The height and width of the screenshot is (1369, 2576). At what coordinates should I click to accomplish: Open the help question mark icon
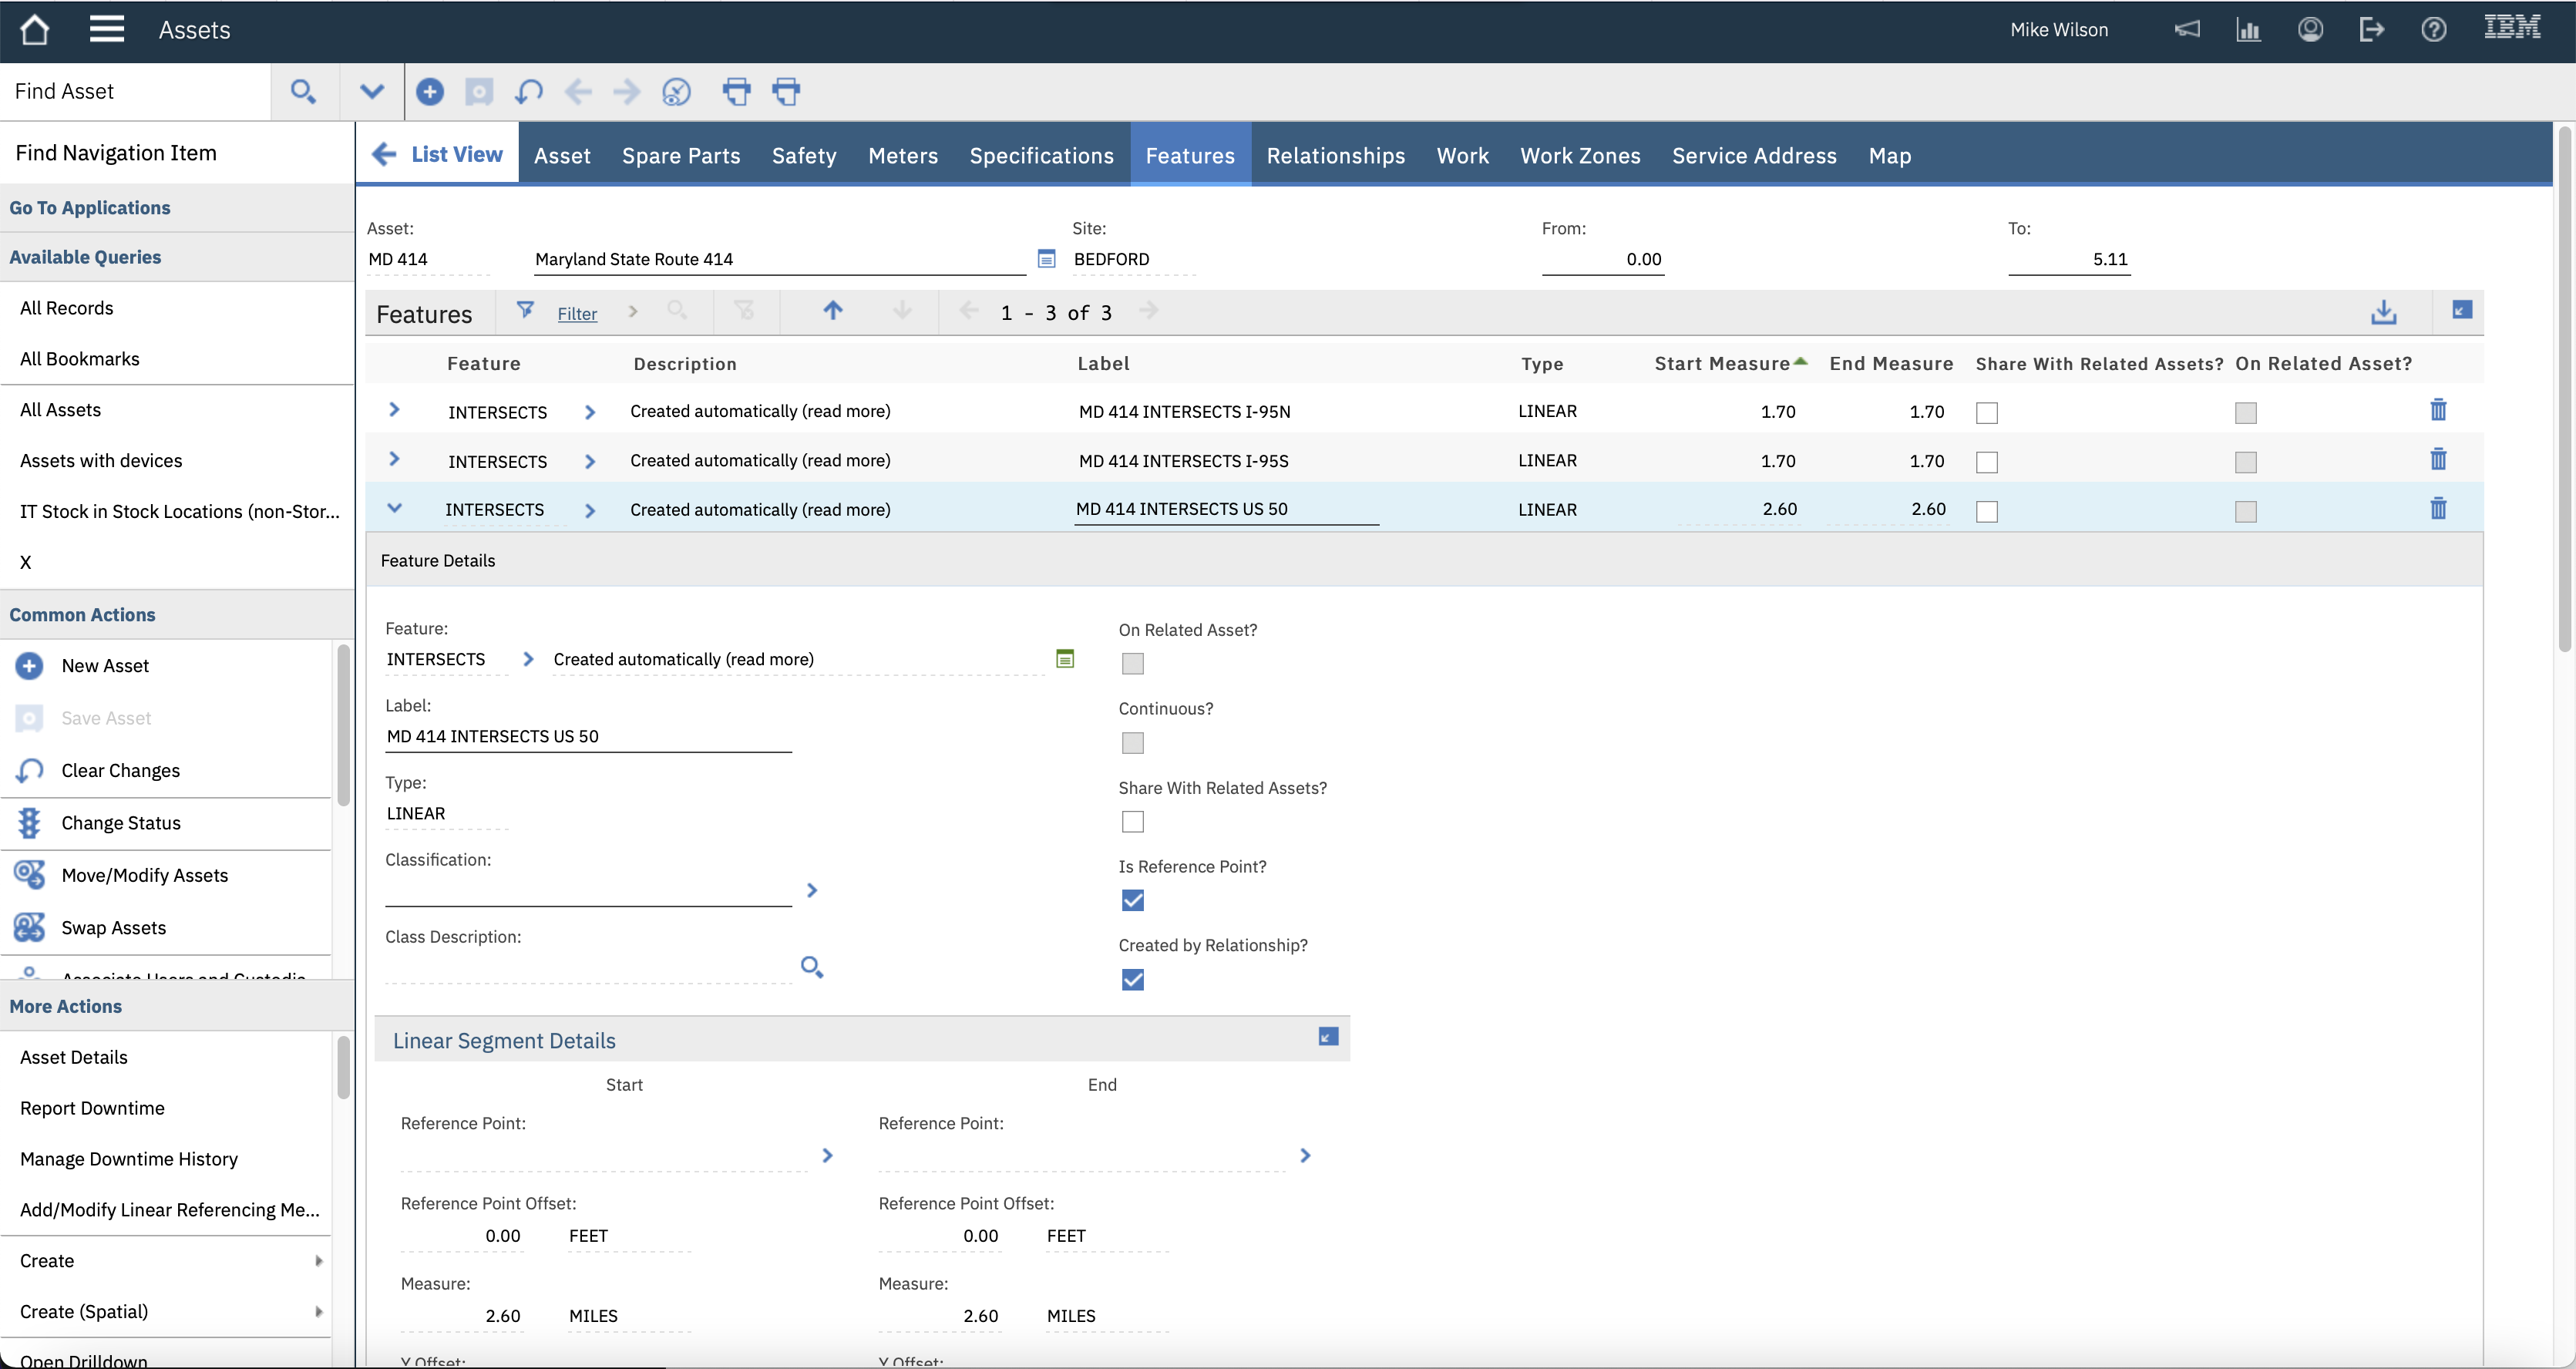[x=2433, y=29]
